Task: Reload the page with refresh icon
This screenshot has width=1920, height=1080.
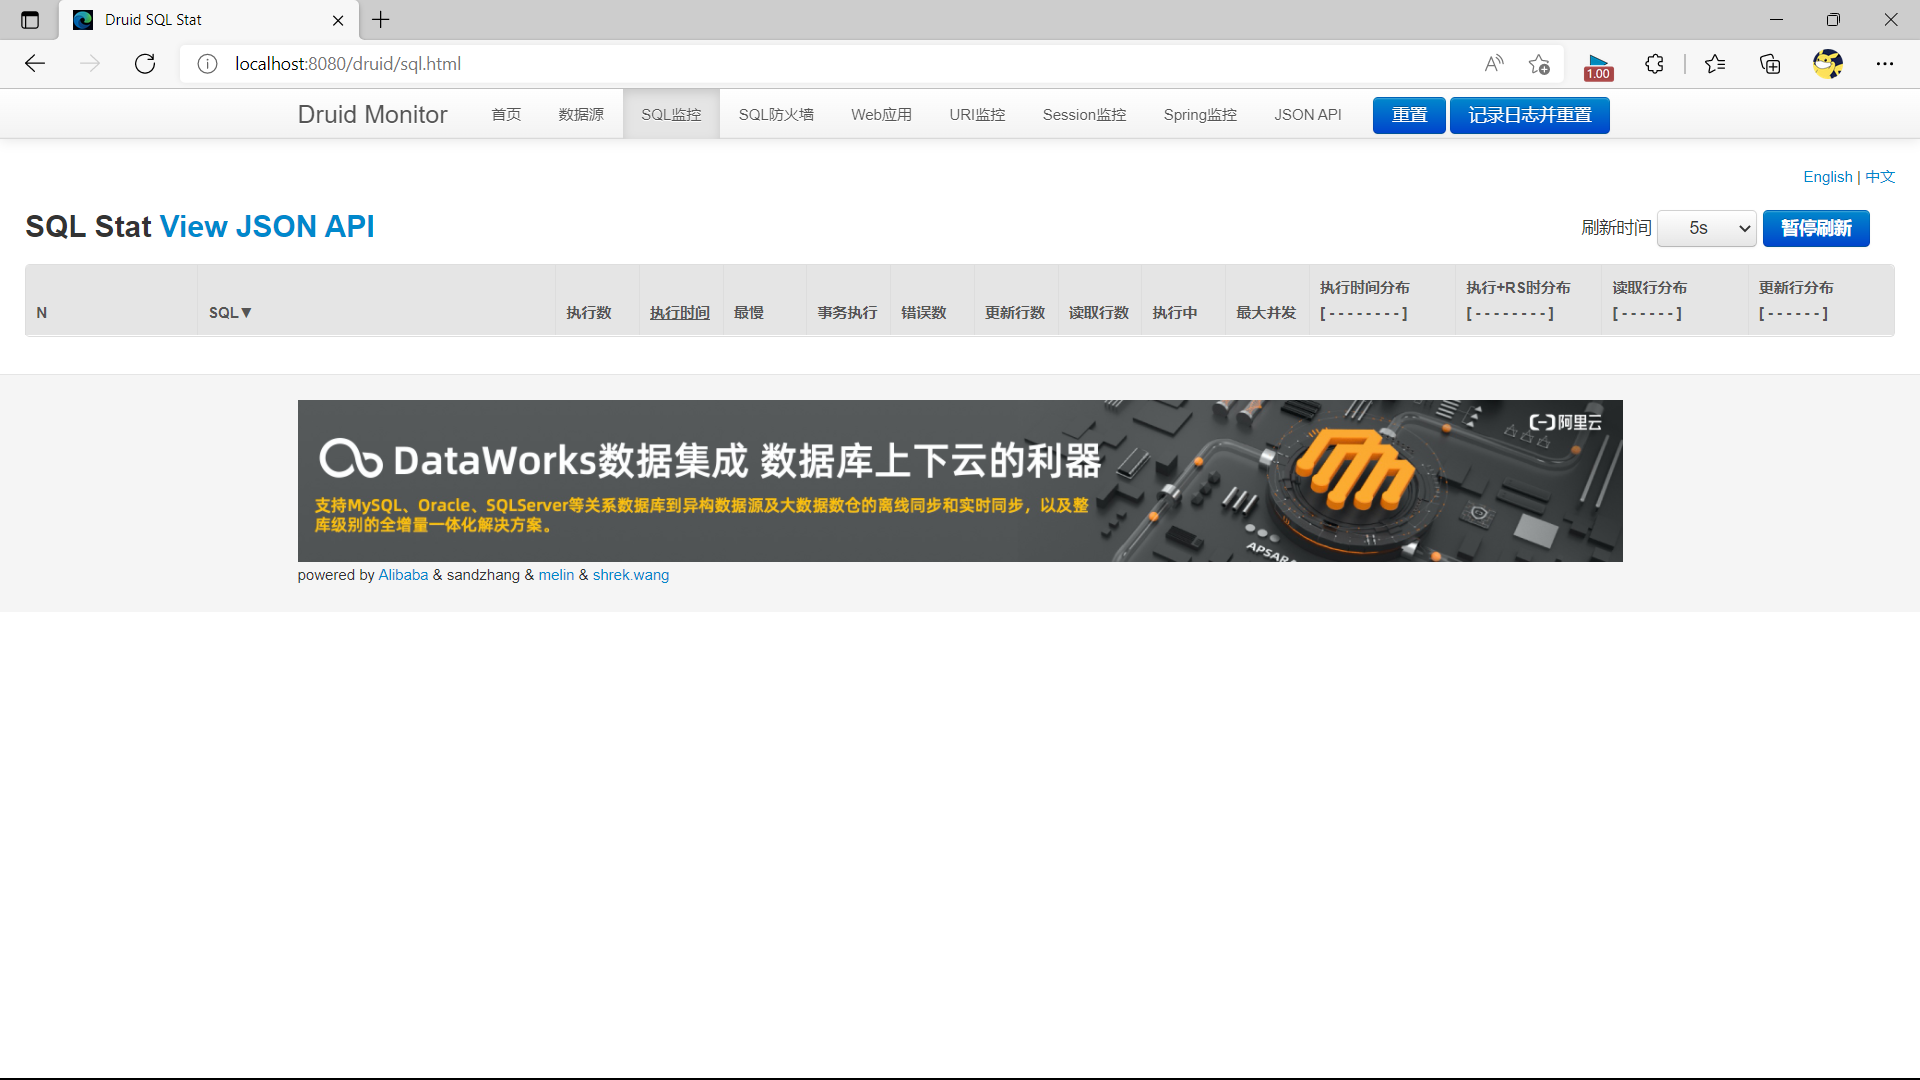Action: 145,64
